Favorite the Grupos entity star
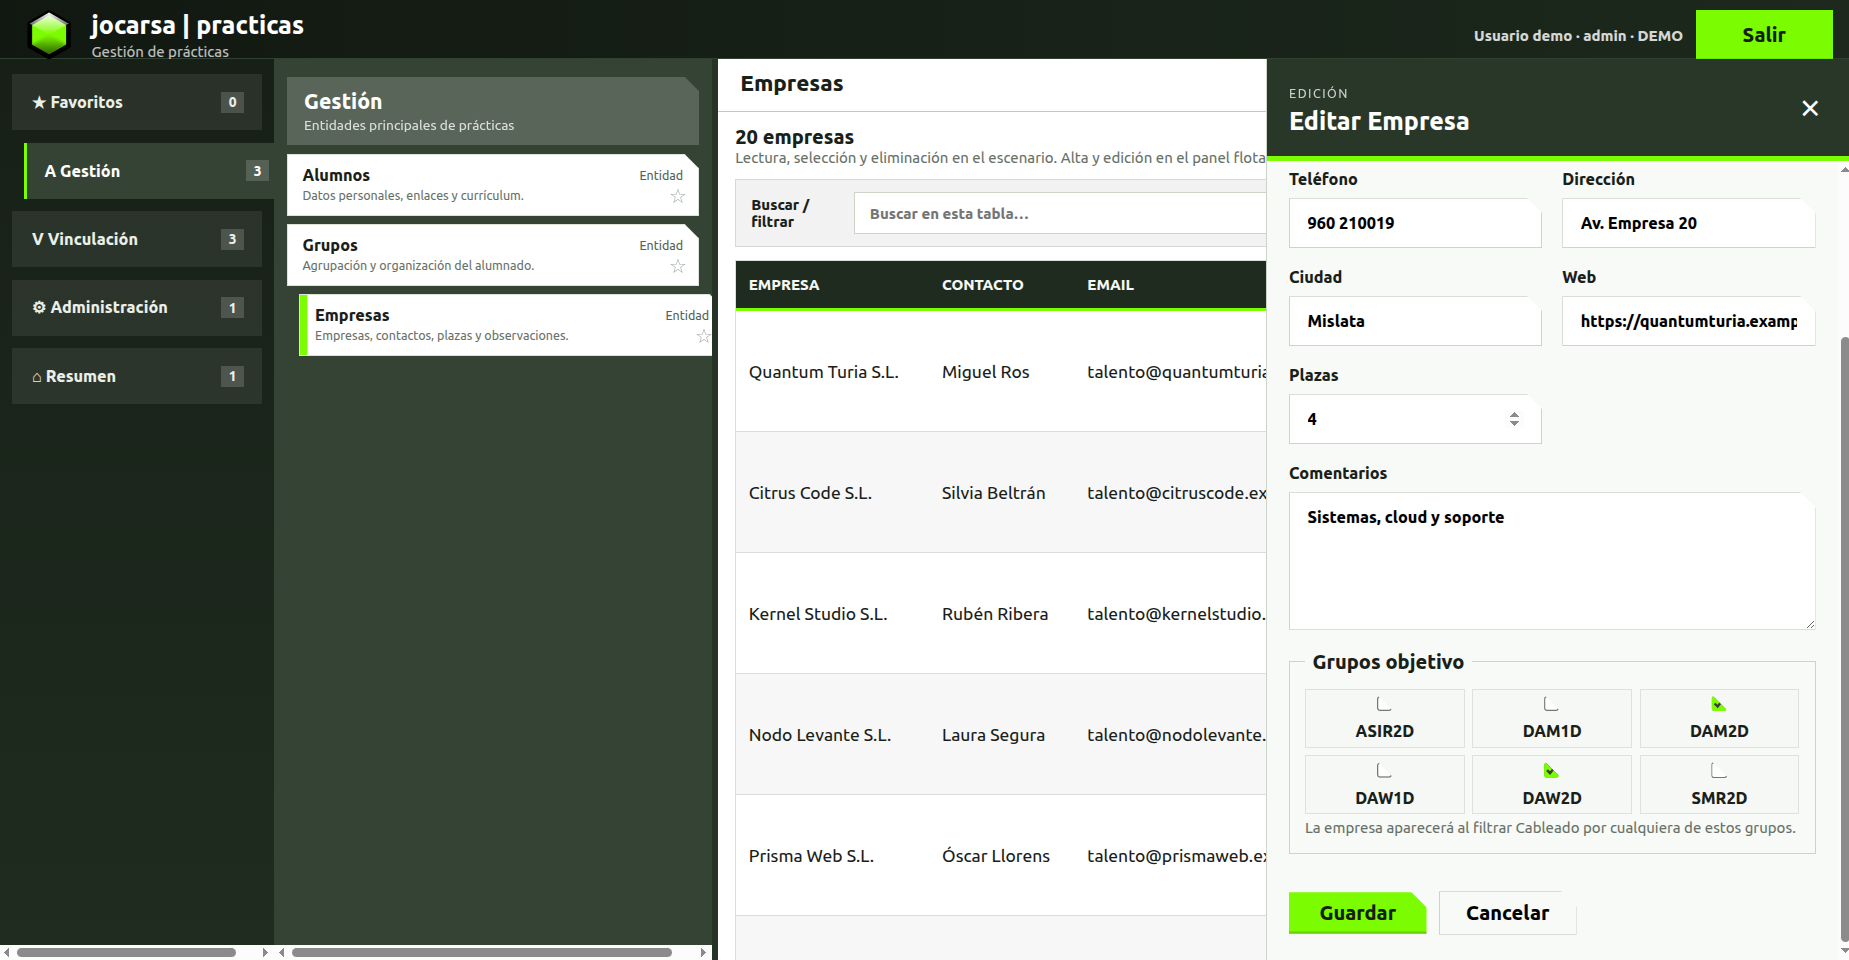1849x960 pixels. [678, 266]
